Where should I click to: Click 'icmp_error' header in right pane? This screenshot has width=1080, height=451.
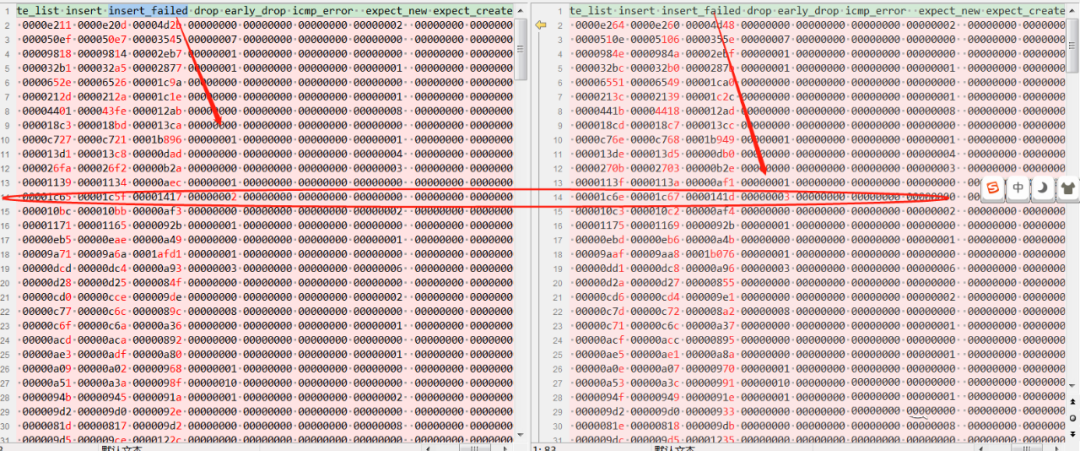point(875,11)
